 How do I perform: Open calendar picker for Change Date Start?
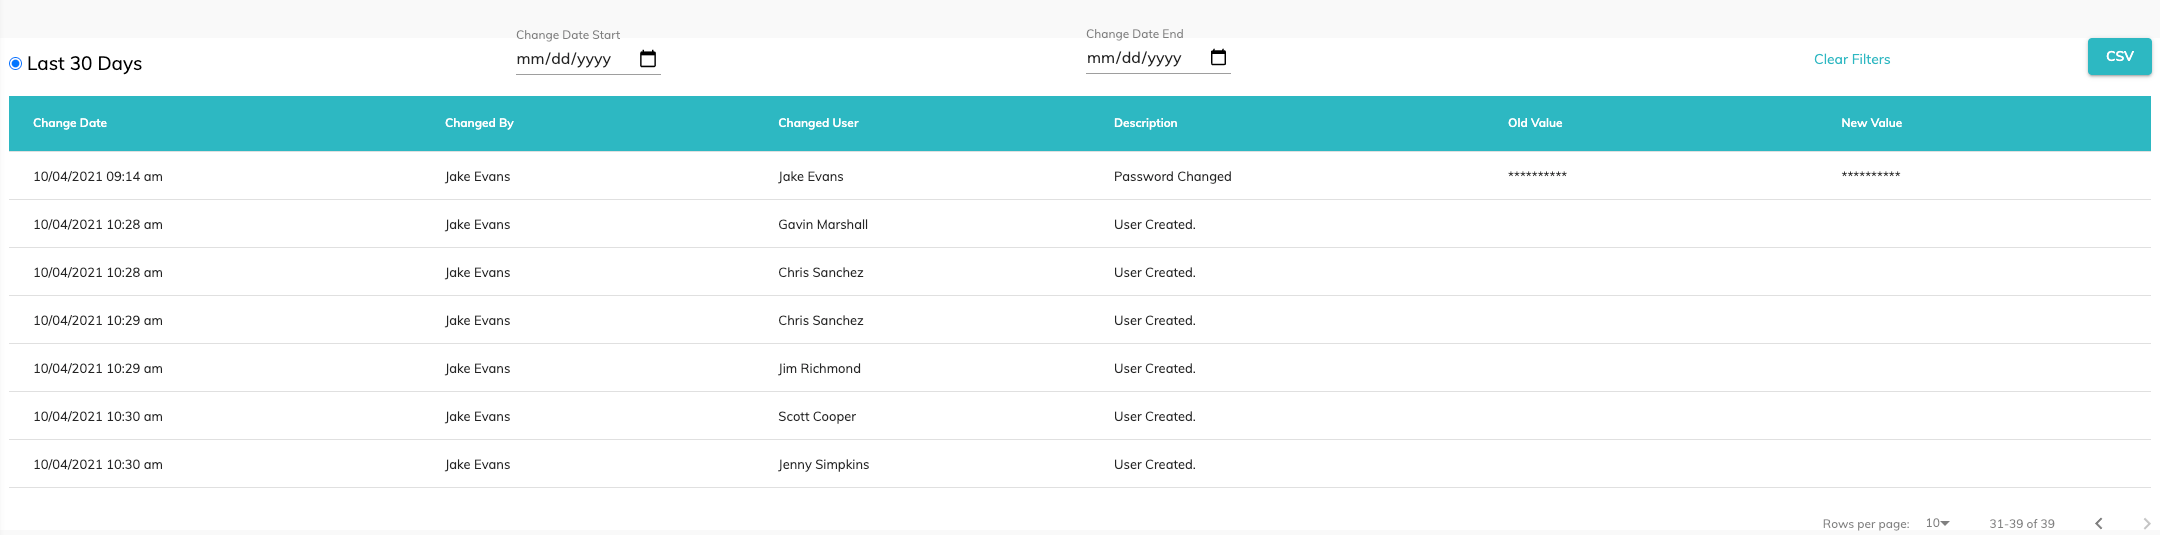click(x=648, y=59)
